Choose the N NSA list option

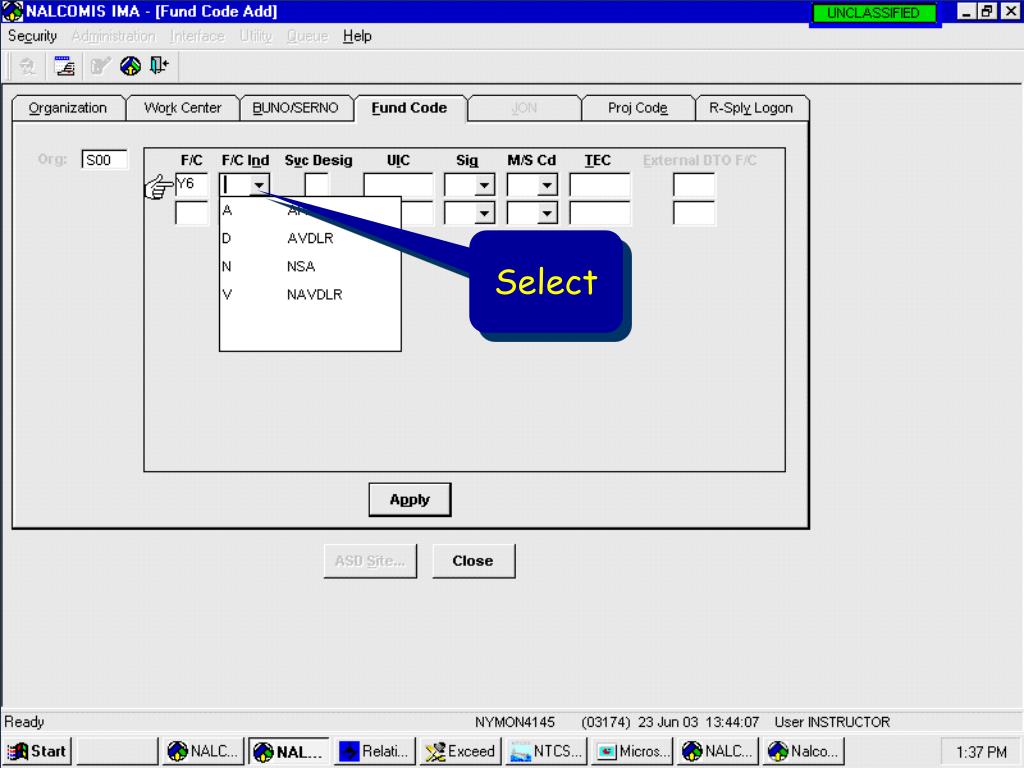pyautogui.click(x=310, y=266)
